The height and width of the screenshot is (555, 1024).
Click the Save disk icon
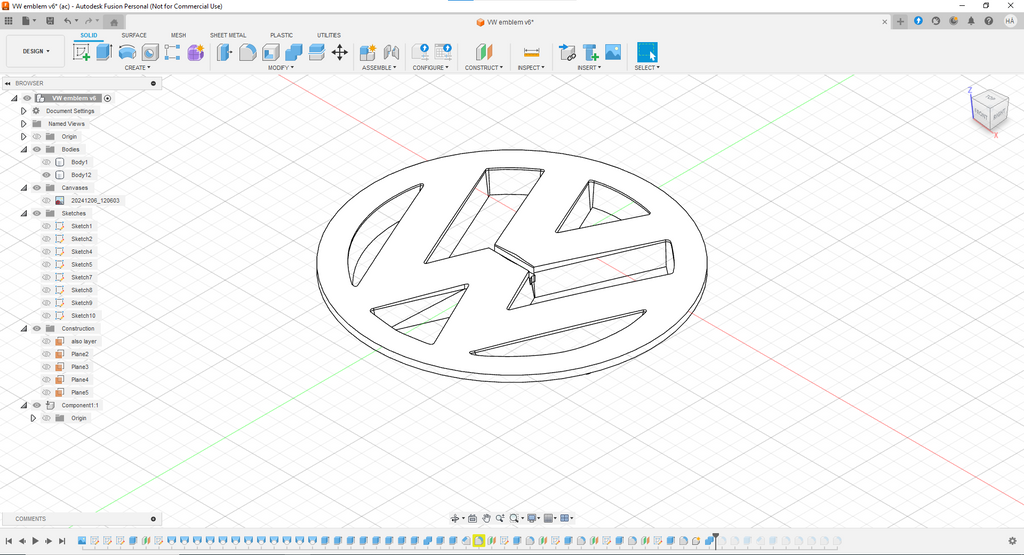click(50, 21)
